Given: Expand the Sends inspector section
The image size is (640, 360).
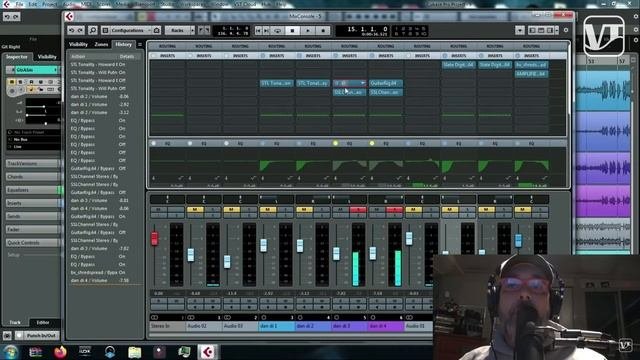Looking at the screenshot, I should (x=33, y=216).
